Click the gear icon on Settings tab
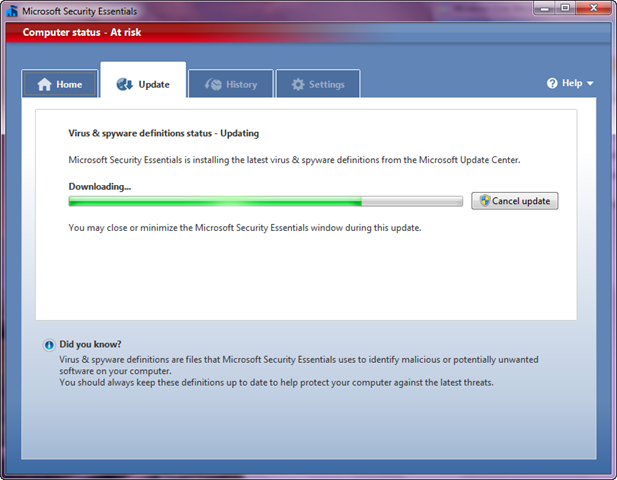The image size is (617, 480). click(298, 85)
